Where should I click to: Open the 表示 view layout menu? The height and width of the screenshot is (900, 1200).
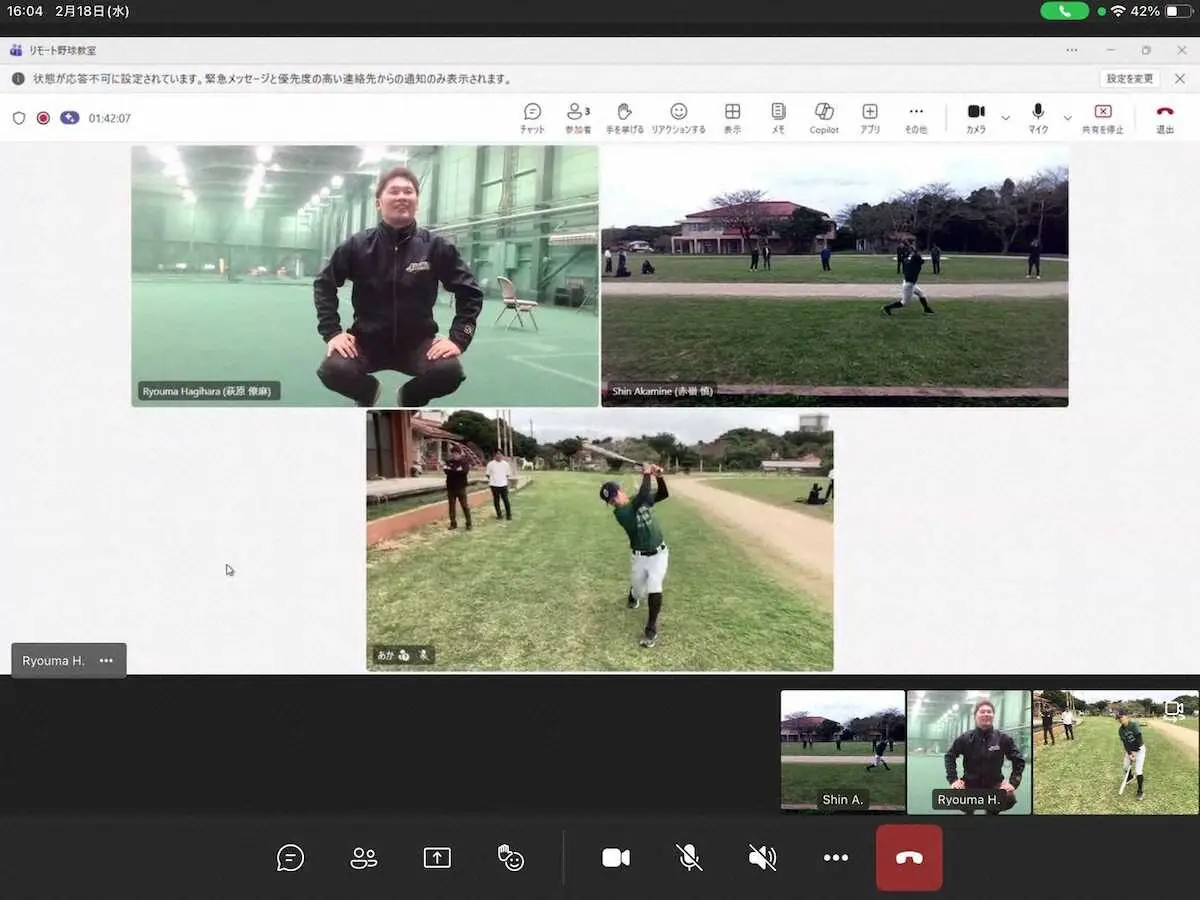tap(732, 117)
